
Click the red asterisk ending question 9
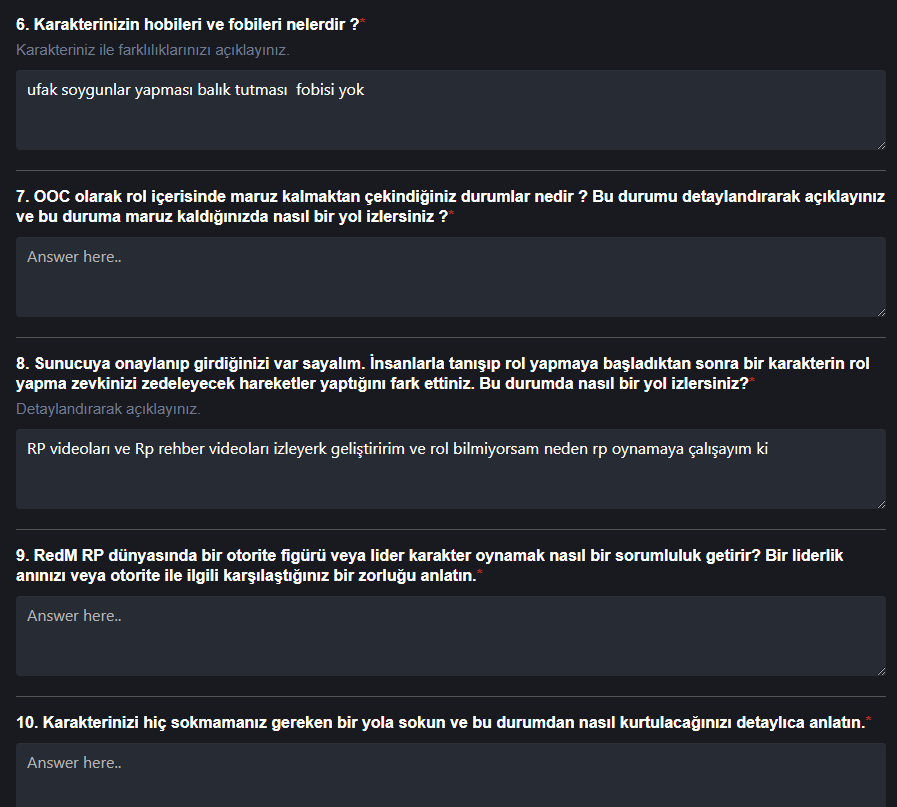pos(480,575)
